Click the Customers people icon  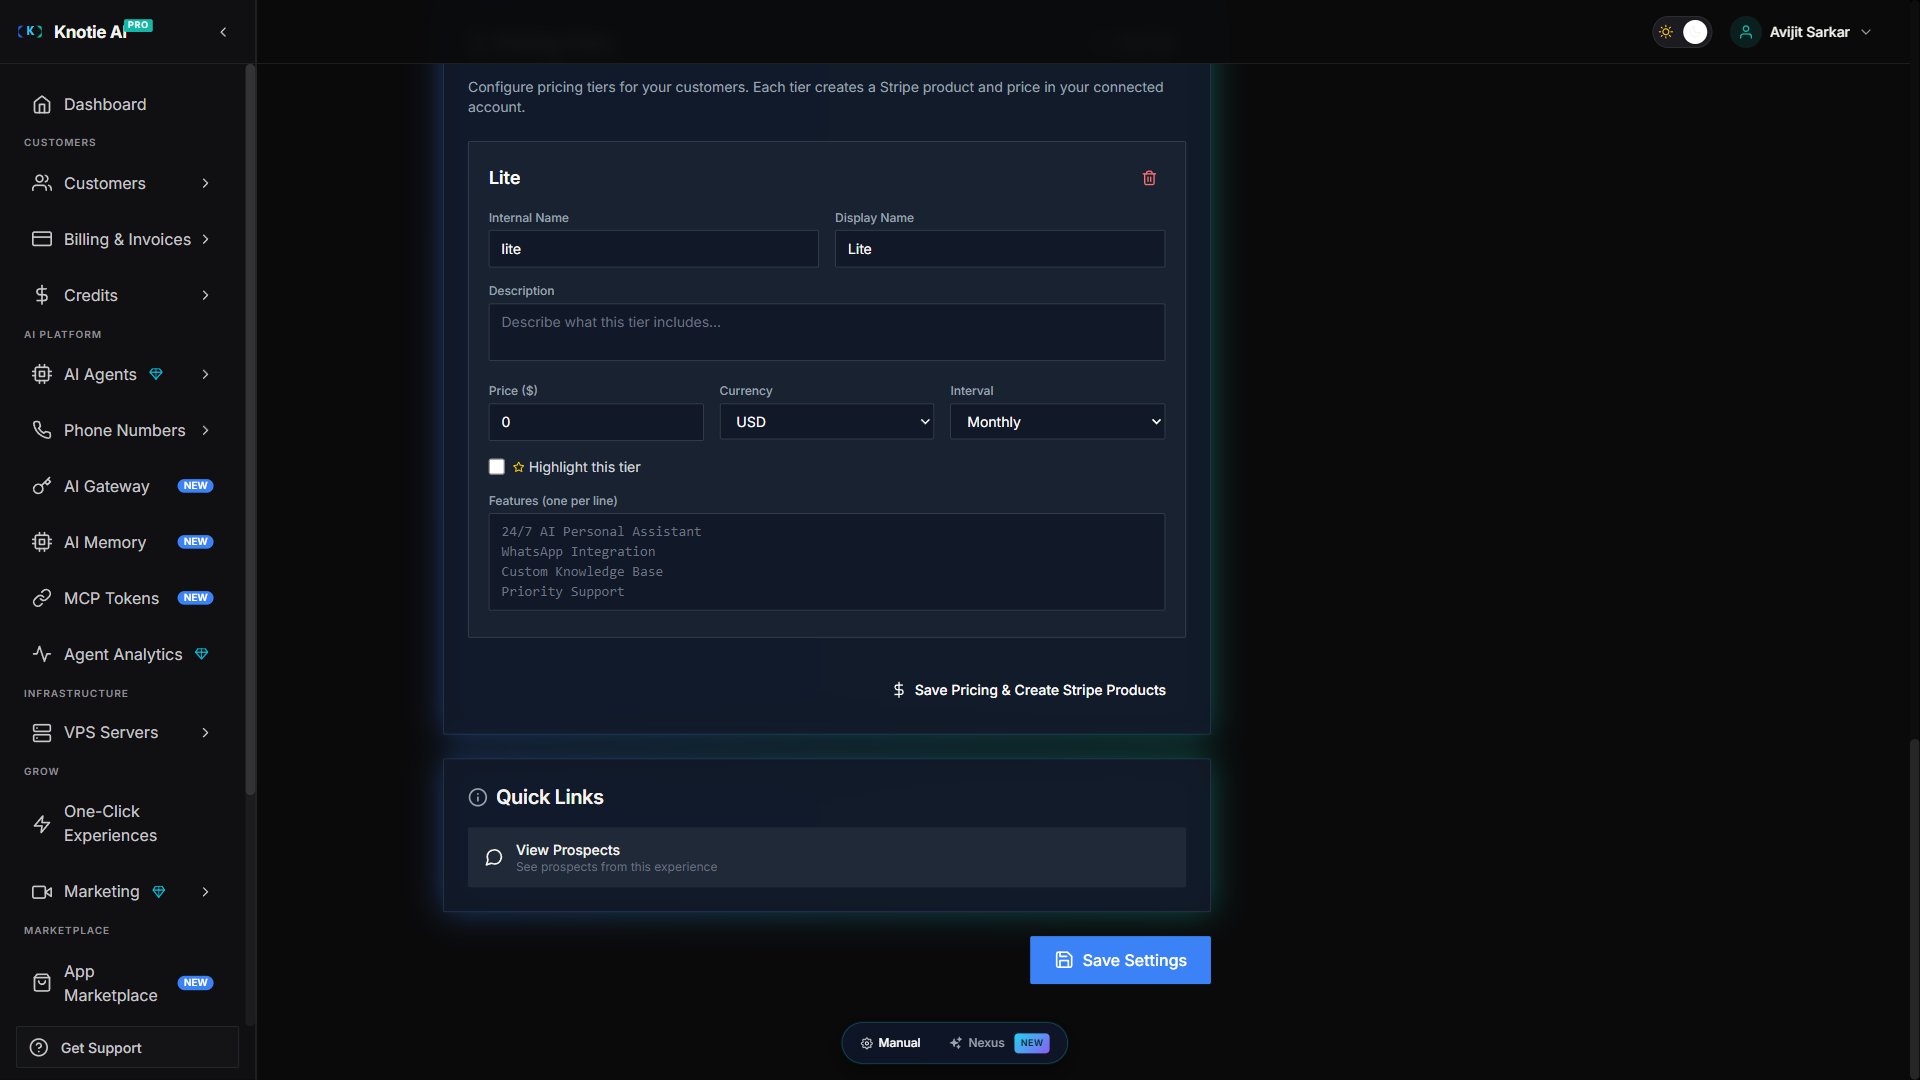[42, 183]
